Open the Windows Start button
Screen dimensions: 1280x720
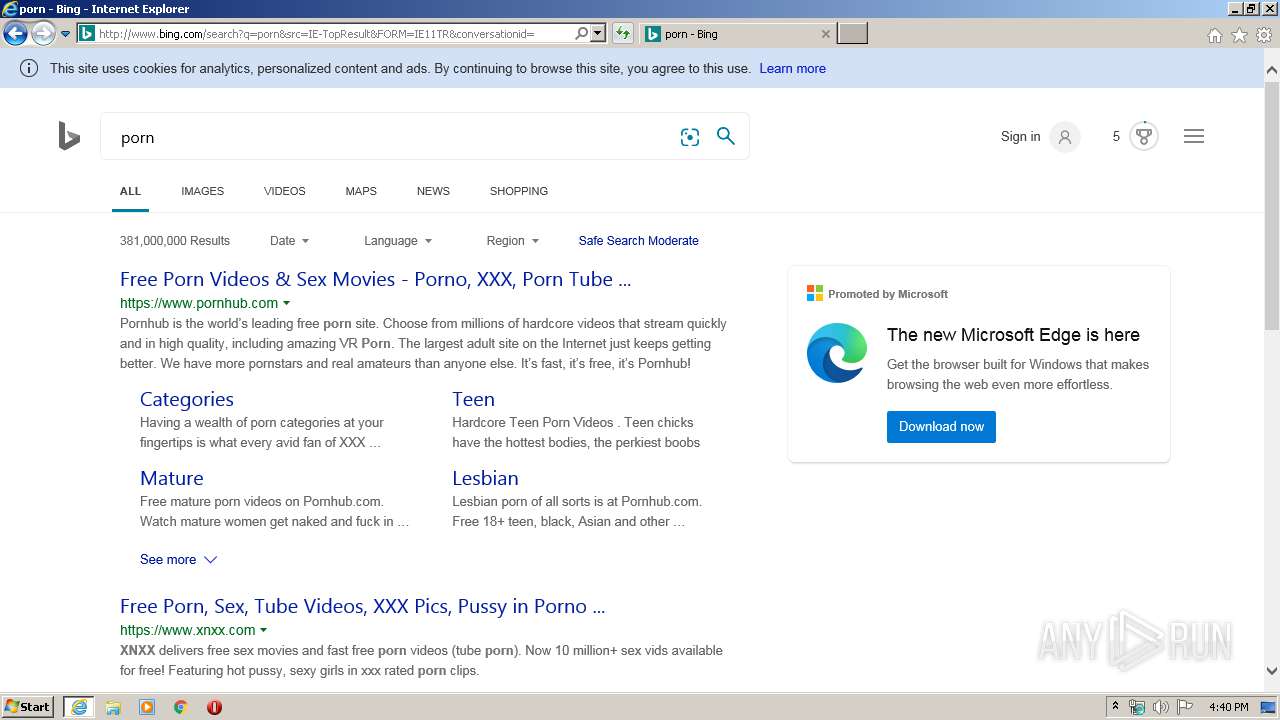click(28, 707)
